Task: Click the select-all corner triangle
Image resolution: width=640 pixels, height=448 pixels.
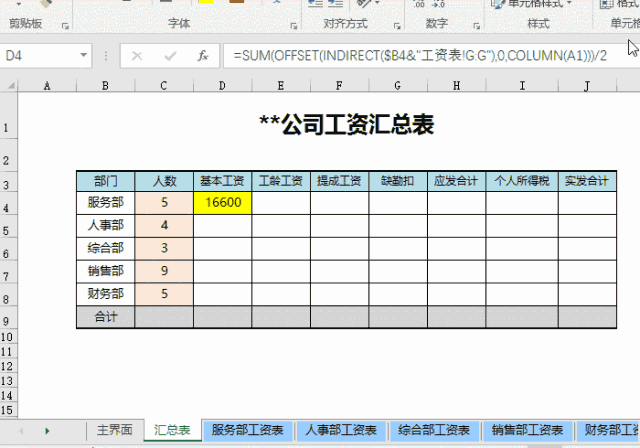Action: (x=11, y=86)
